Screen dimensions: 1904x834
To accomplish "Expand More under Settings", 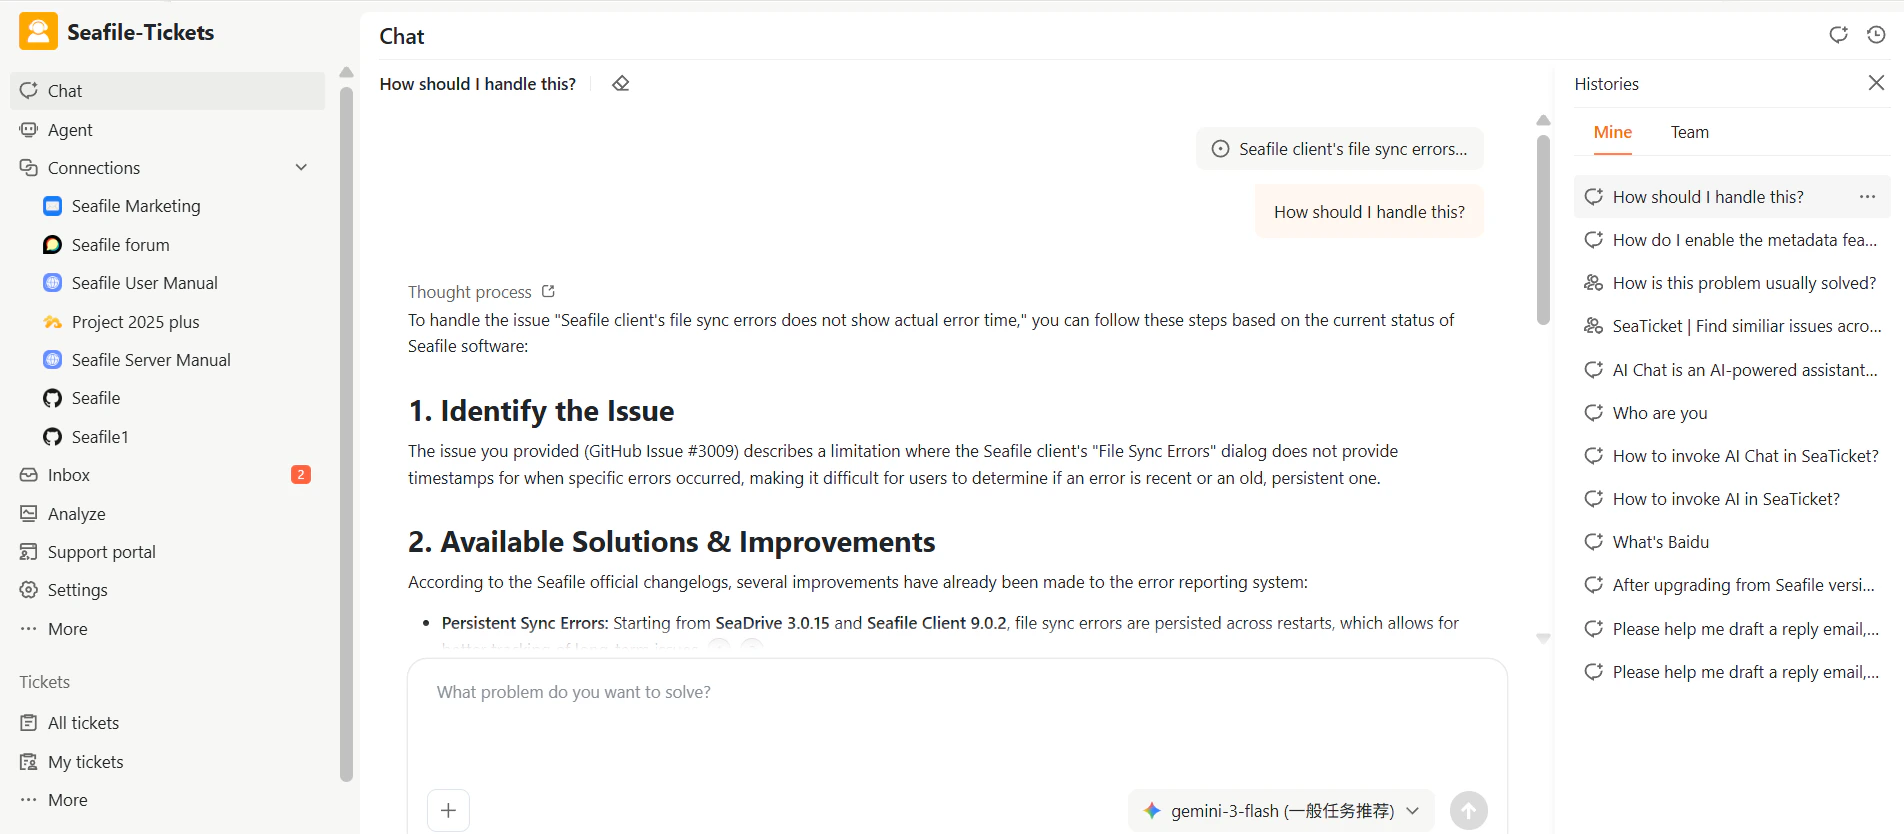I will pos(167,629).
